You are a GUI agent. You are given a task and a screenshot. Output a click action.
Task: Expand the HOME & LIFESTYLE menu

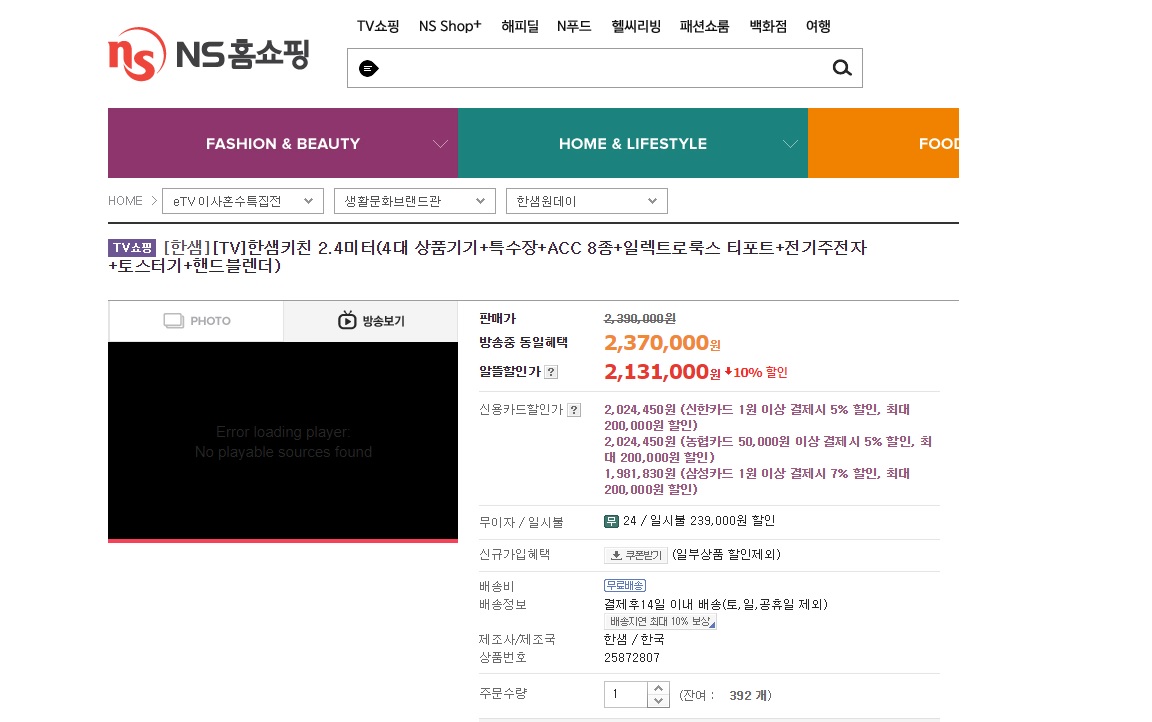[633, 144]
